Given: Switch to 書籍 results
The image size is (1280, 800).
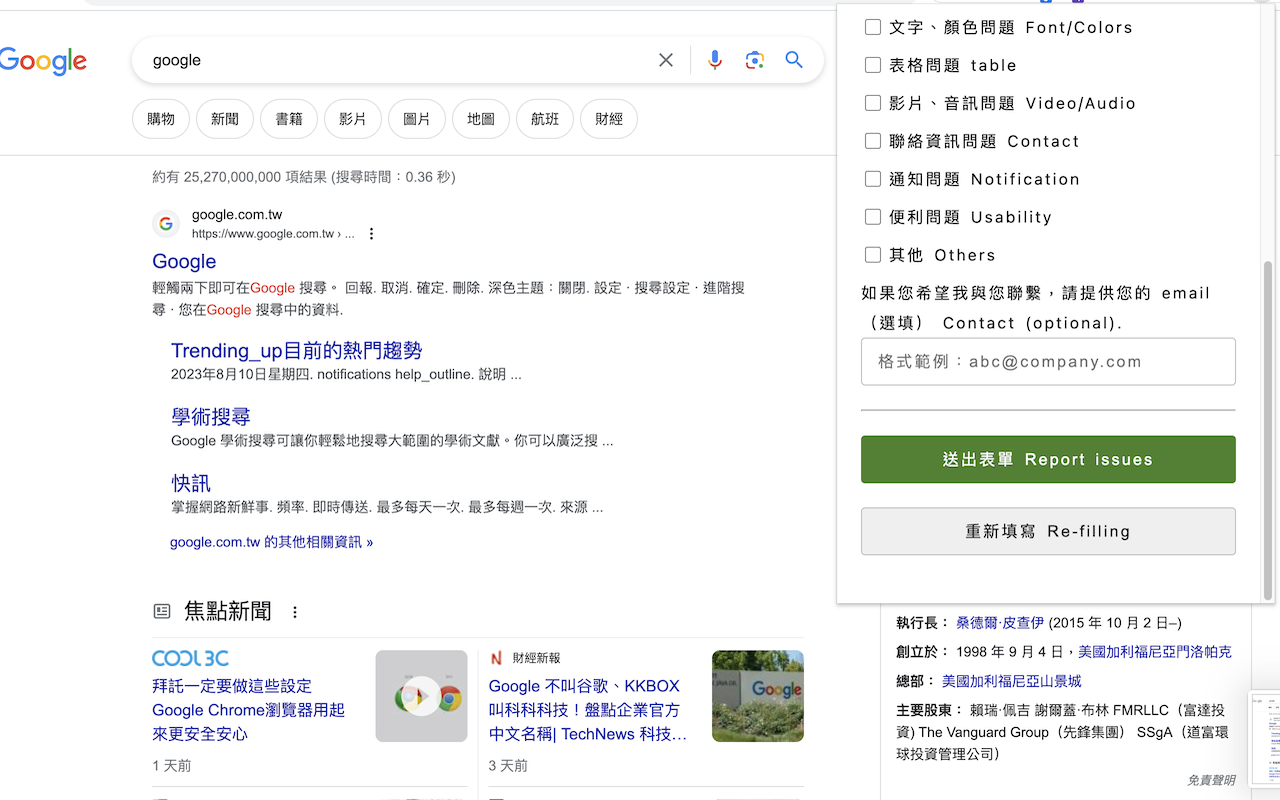Looking at the screenshot, I should (x=289, y=119).
